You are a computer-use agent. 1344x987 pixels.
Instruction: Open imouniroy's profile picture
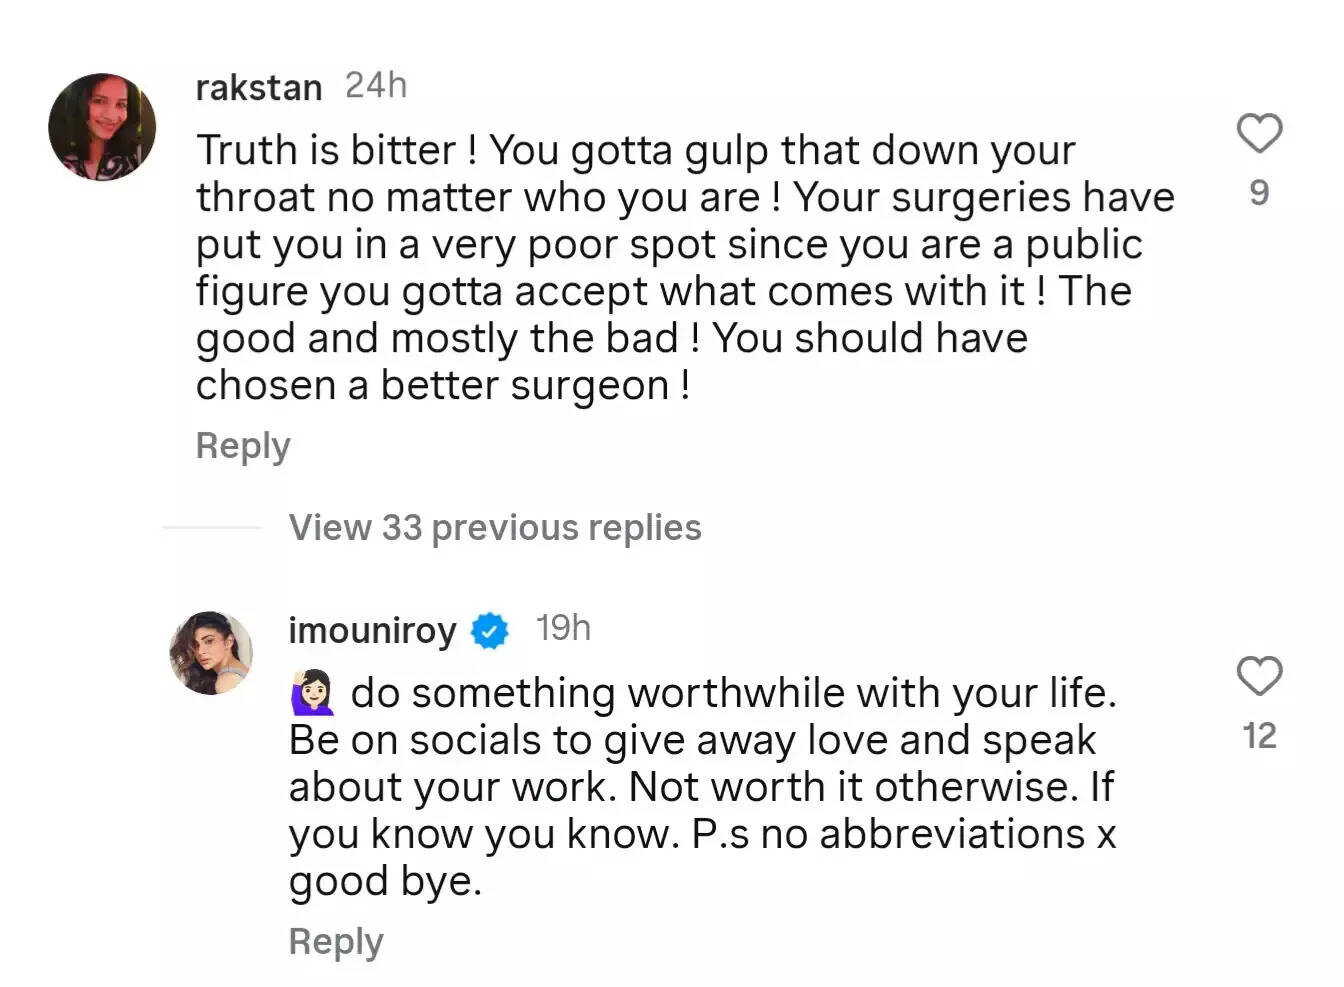point(211,653)
